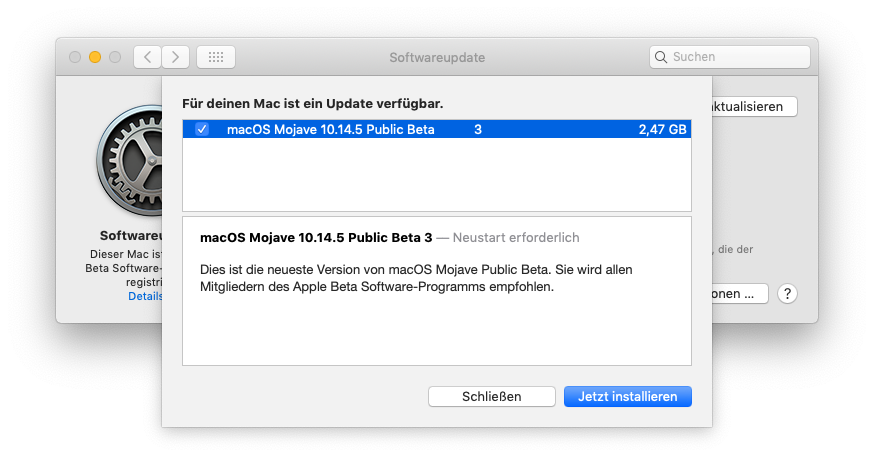Viewport: 874px width, 454px height.
Task: Click the partially hidden Optionen button
Action: tap(739, 294)
